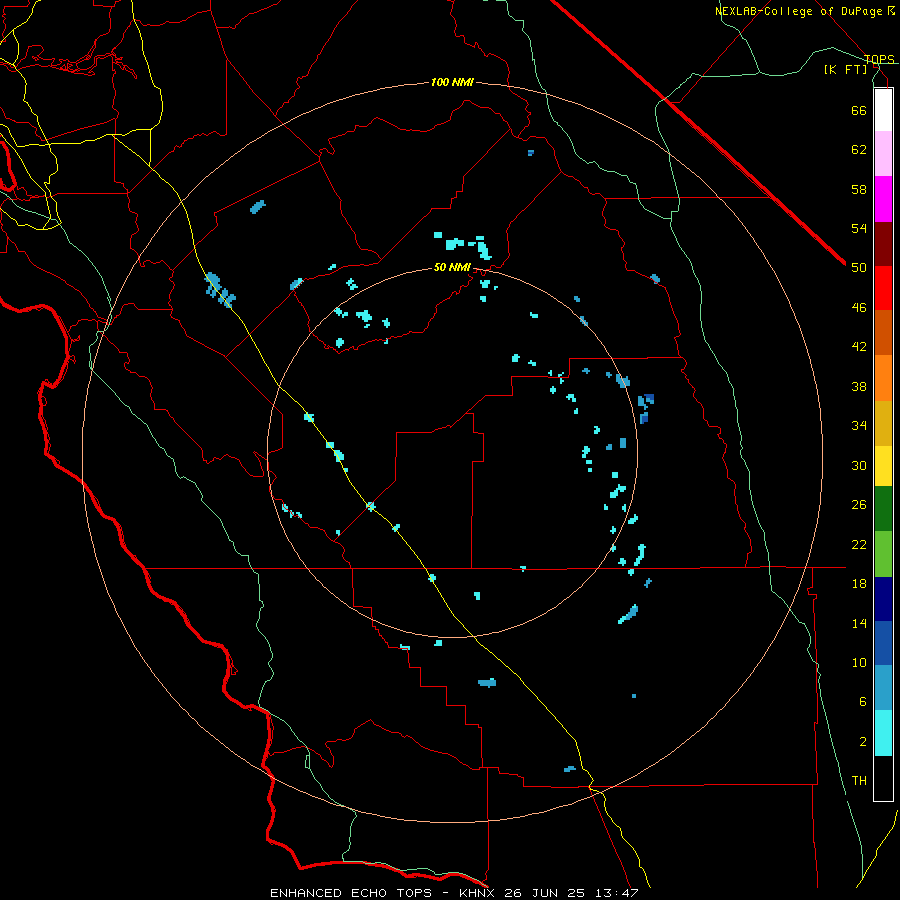Click the 42 value on the scale

(x=859, y=347)
